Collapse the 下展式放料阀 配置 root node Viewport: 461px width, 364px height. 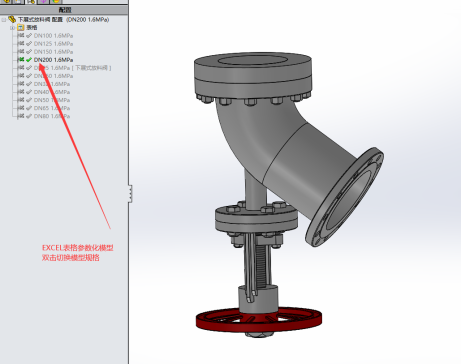pyautogui.click(x=4, y=20)
